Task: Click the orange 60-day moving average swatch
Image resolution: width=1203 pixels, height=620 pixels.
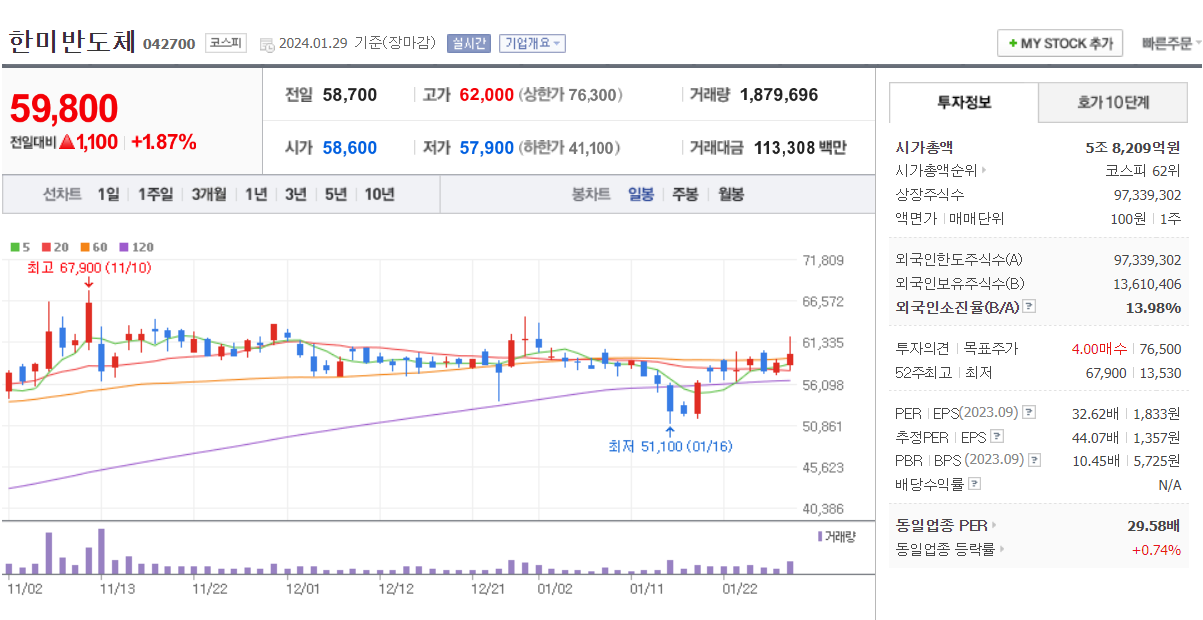Action: [x=85, y=246]
